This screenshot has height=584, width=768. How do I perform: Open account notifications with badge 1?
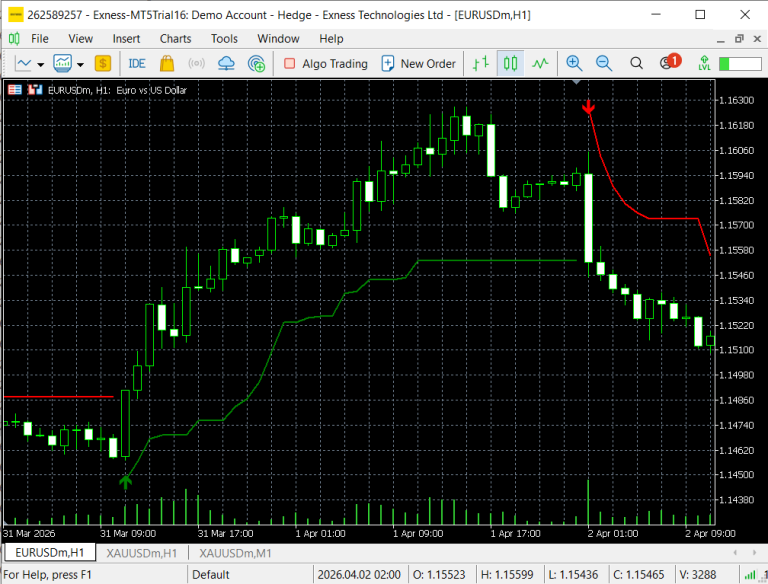(x=670, y=62)
